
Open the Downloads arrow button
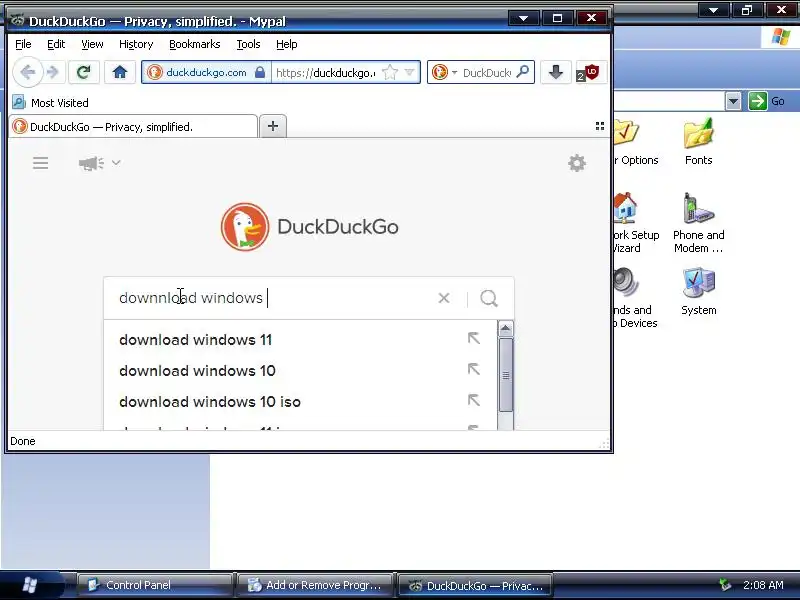pyautogui.click(x=556, y=72)
